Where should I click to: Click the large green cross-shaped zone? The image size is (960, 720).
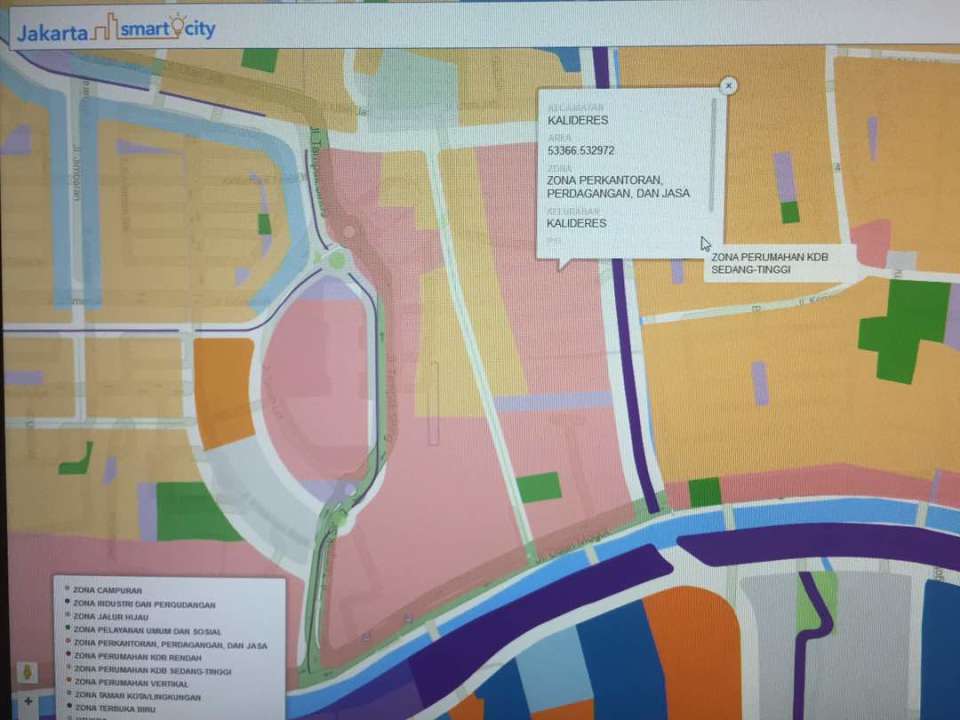904,325
